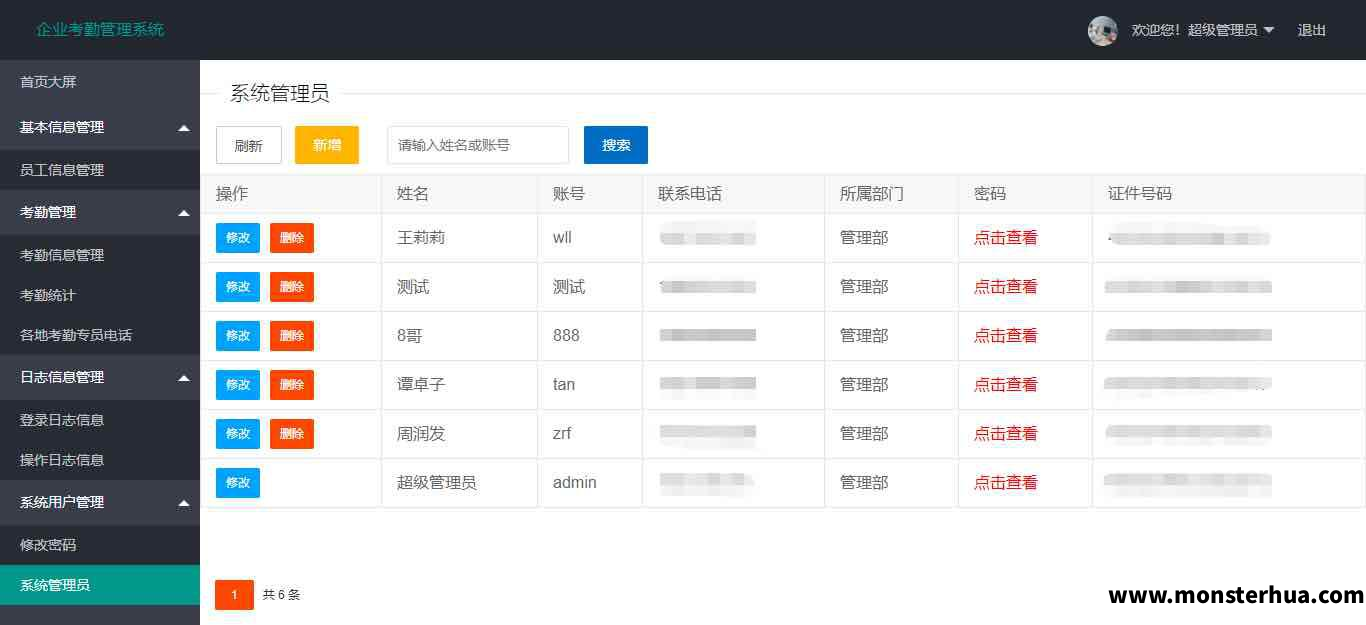Collapse the 基本信息管理 section
The width and height of the screenshot is (1366, 625).
click(100, 127)
